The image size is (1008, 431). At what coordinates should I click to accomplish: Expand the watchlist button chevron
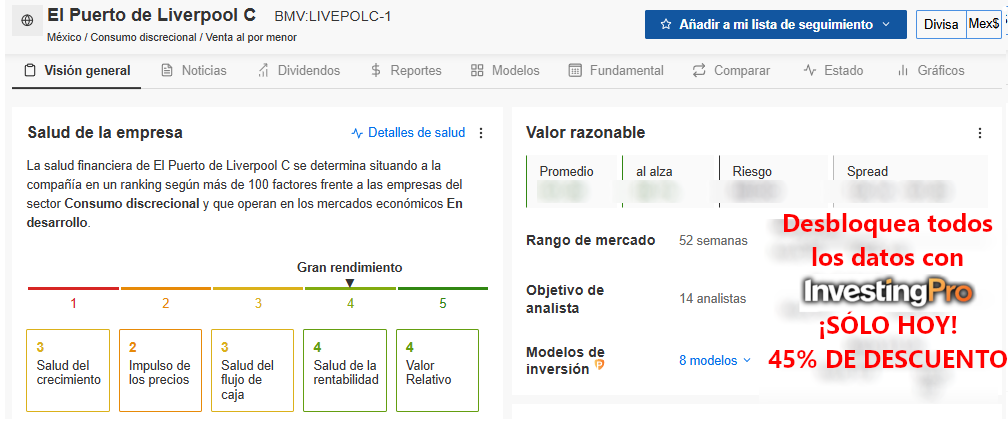pos(885,24)
